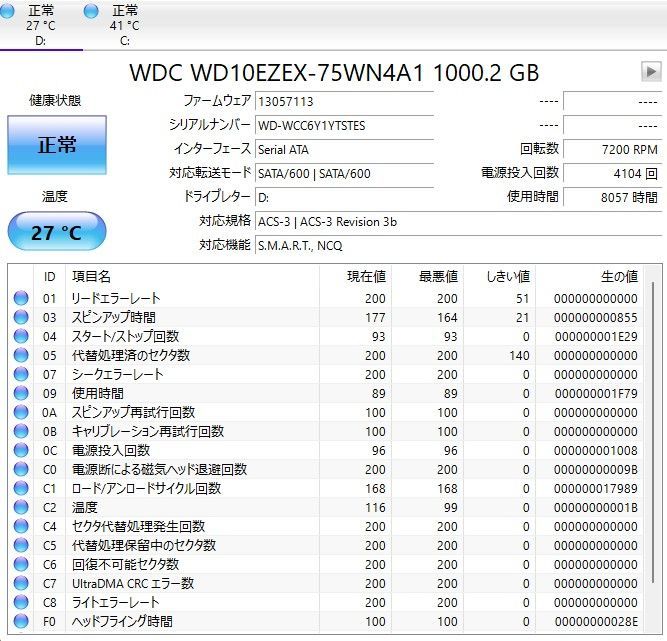The width and height of the screenshot is (667, 641).
Task: Select the キャリブレーション再試行回数 attribute name
Action: 148,431
